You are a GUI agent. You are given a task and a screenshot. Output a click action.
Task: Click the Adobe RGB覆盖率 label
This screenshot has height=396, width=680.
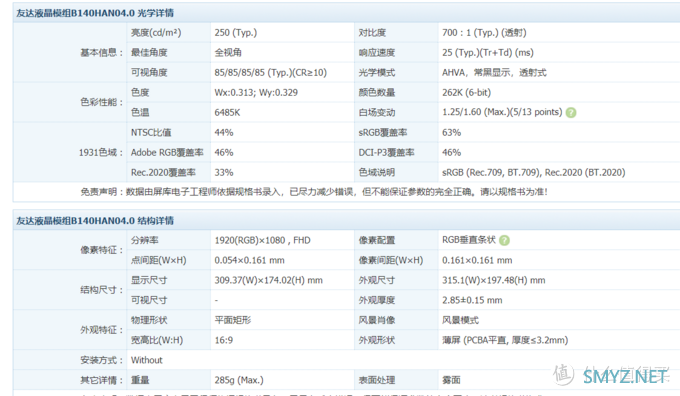[x=167, y=153]
